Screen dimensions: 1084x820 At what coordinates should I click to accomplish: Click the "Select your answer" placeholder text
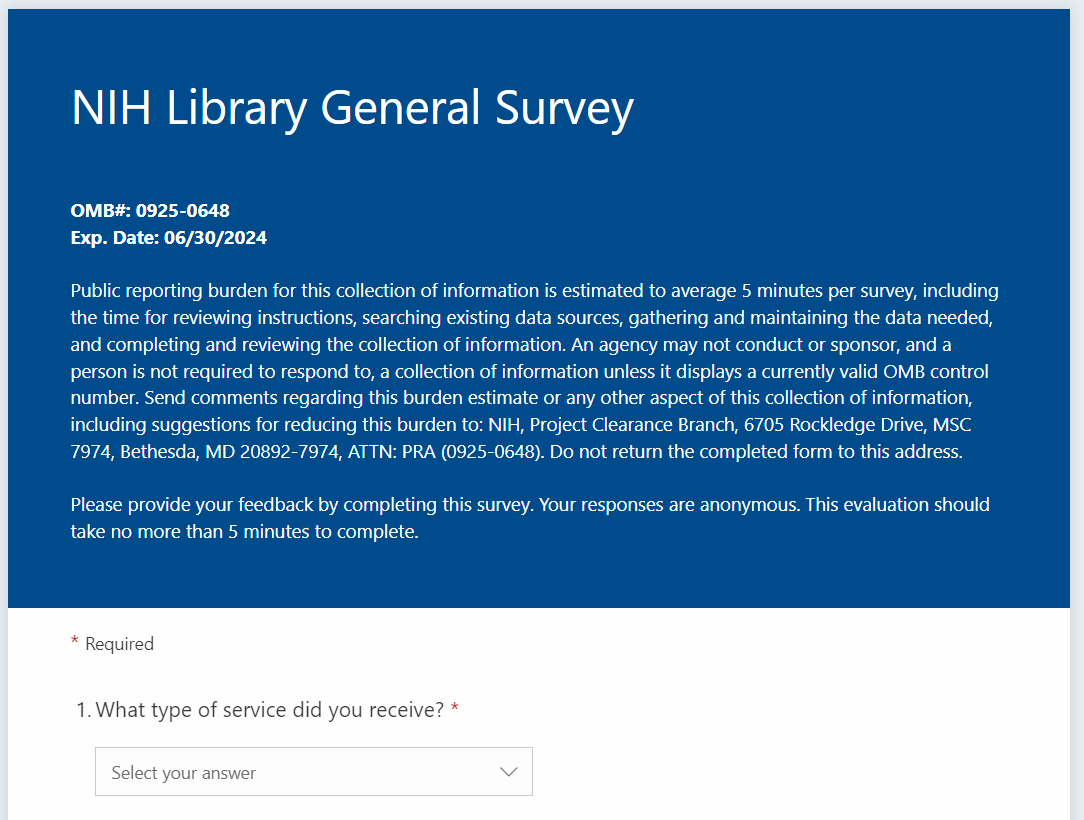click(x=184, y=773)
